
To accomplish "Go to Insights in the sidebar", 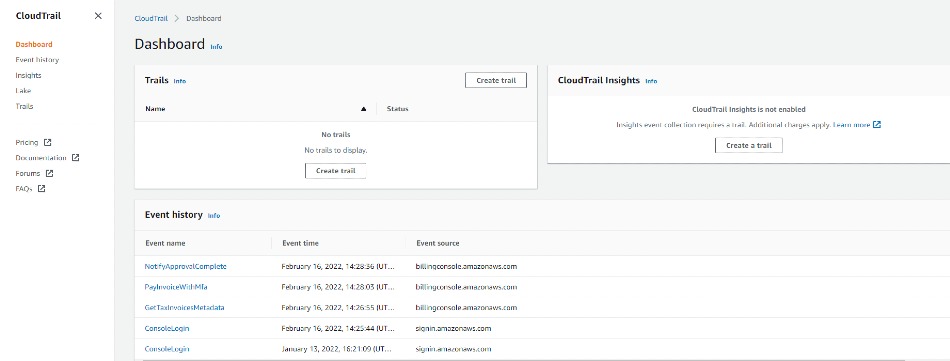I will click(28, 76).
